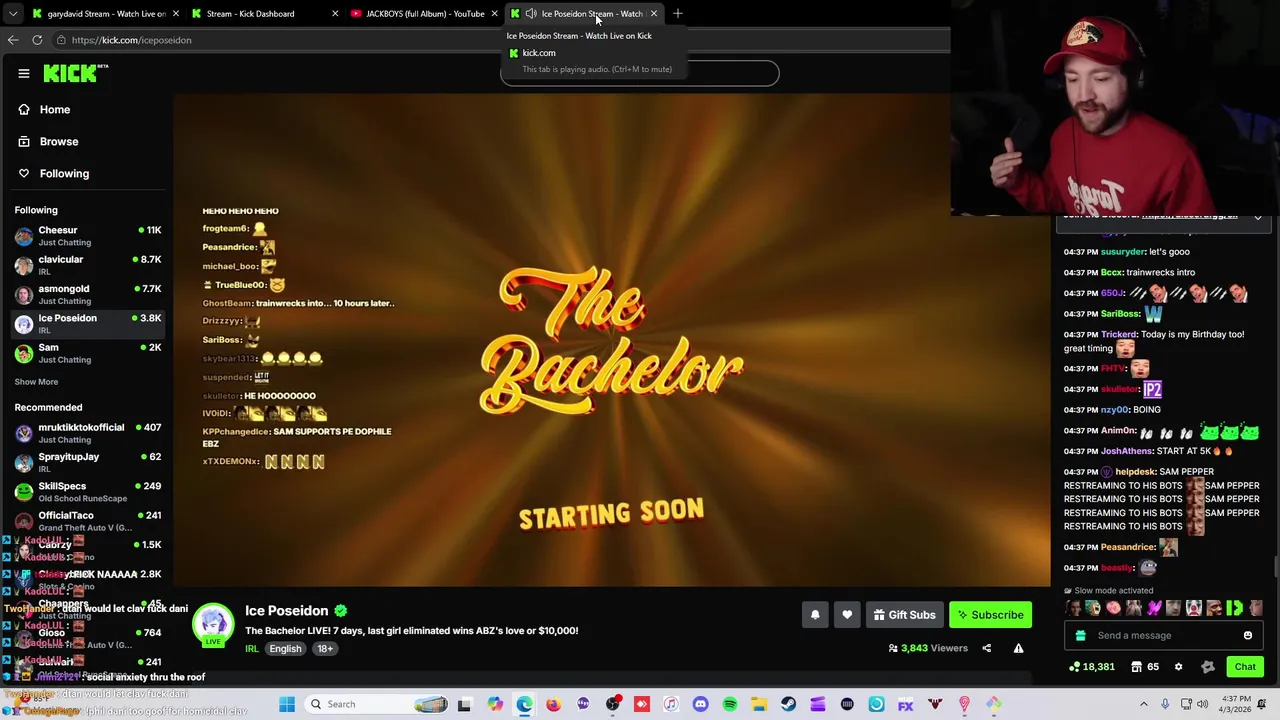Go to Home in sidebar
This screenshot has height=720, width=1280.
(x=55, y=109)
